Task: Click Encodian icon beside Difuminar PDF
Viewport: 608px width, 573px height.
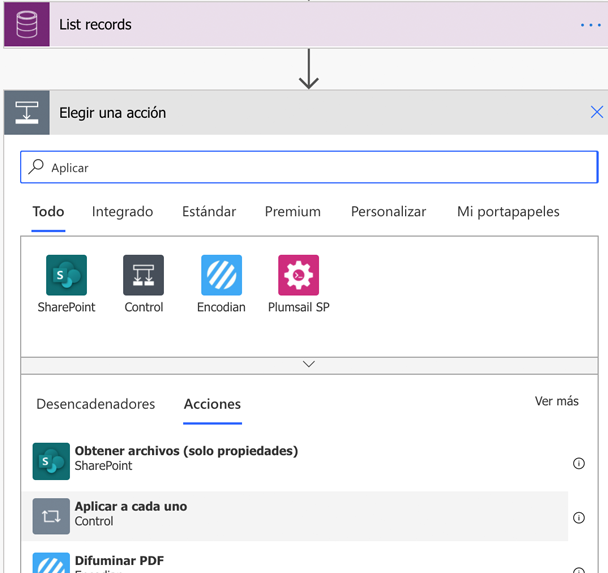Action: [51, 563]
